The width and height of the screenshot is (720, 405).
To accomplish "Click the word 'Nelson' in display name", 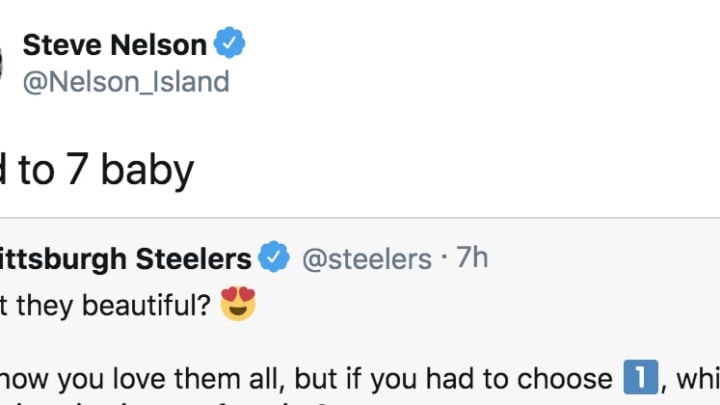I will 159,45.
